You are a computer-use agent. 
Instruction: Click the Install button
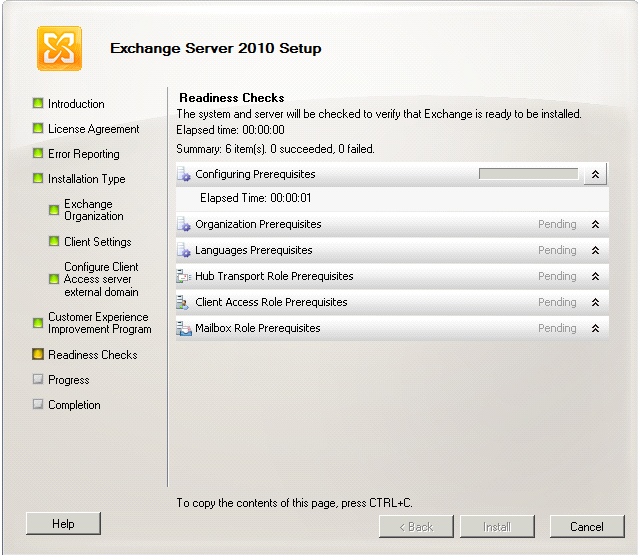coord(497,527)
